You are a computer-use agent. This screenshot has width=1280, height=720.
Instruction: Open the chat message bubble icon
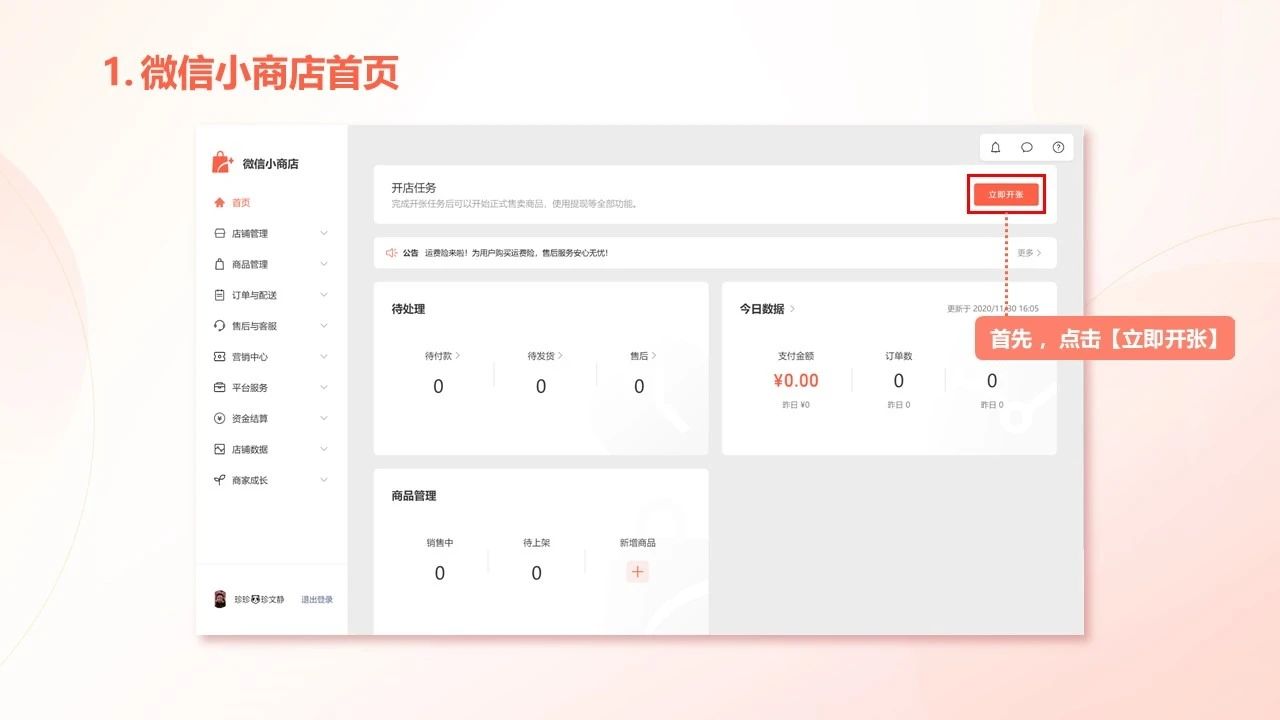pos(1027,147)
